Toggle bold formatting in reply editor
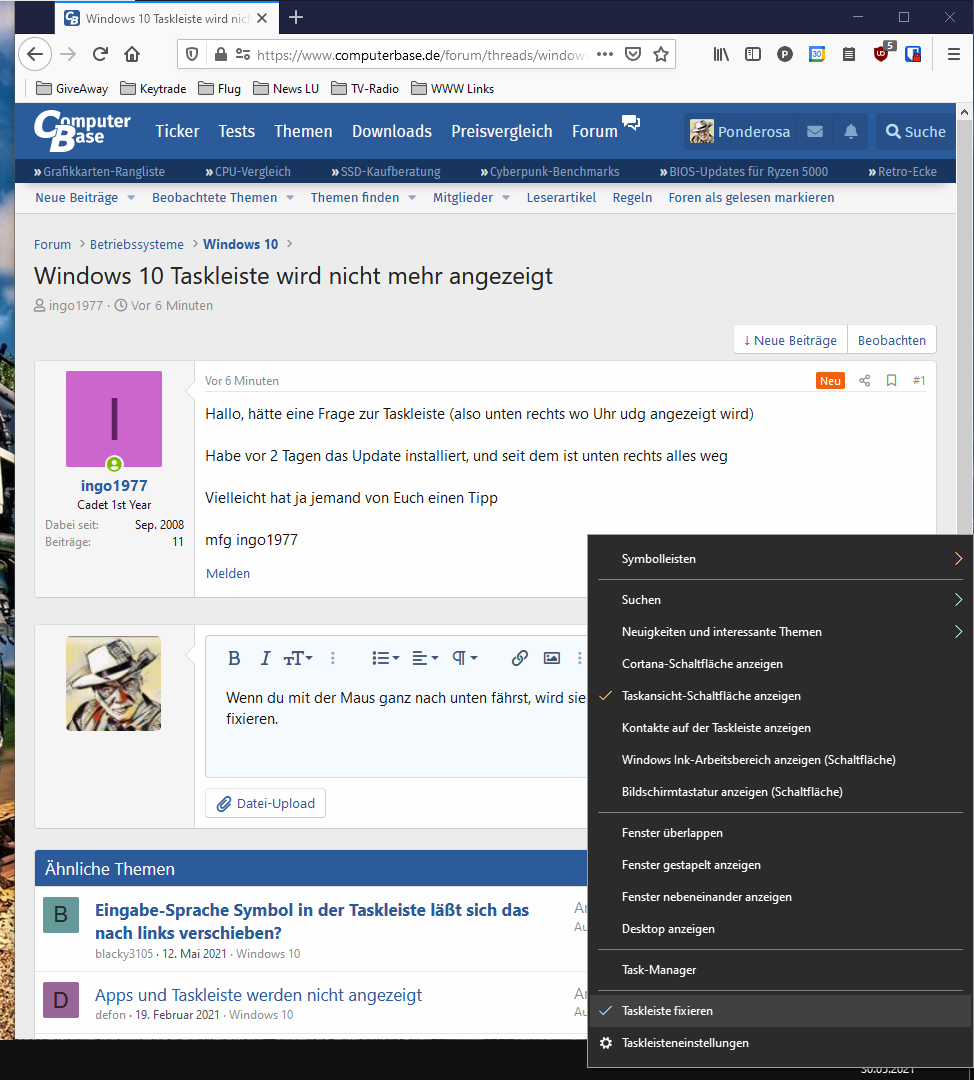 (x=234, y=658)
